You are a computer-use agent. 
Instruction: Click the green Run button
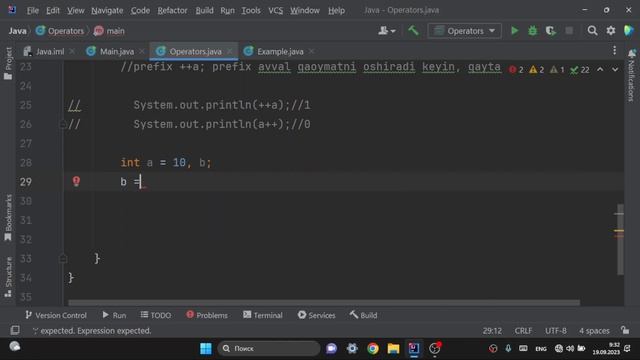pyautogui.click(x=514, y=31)
